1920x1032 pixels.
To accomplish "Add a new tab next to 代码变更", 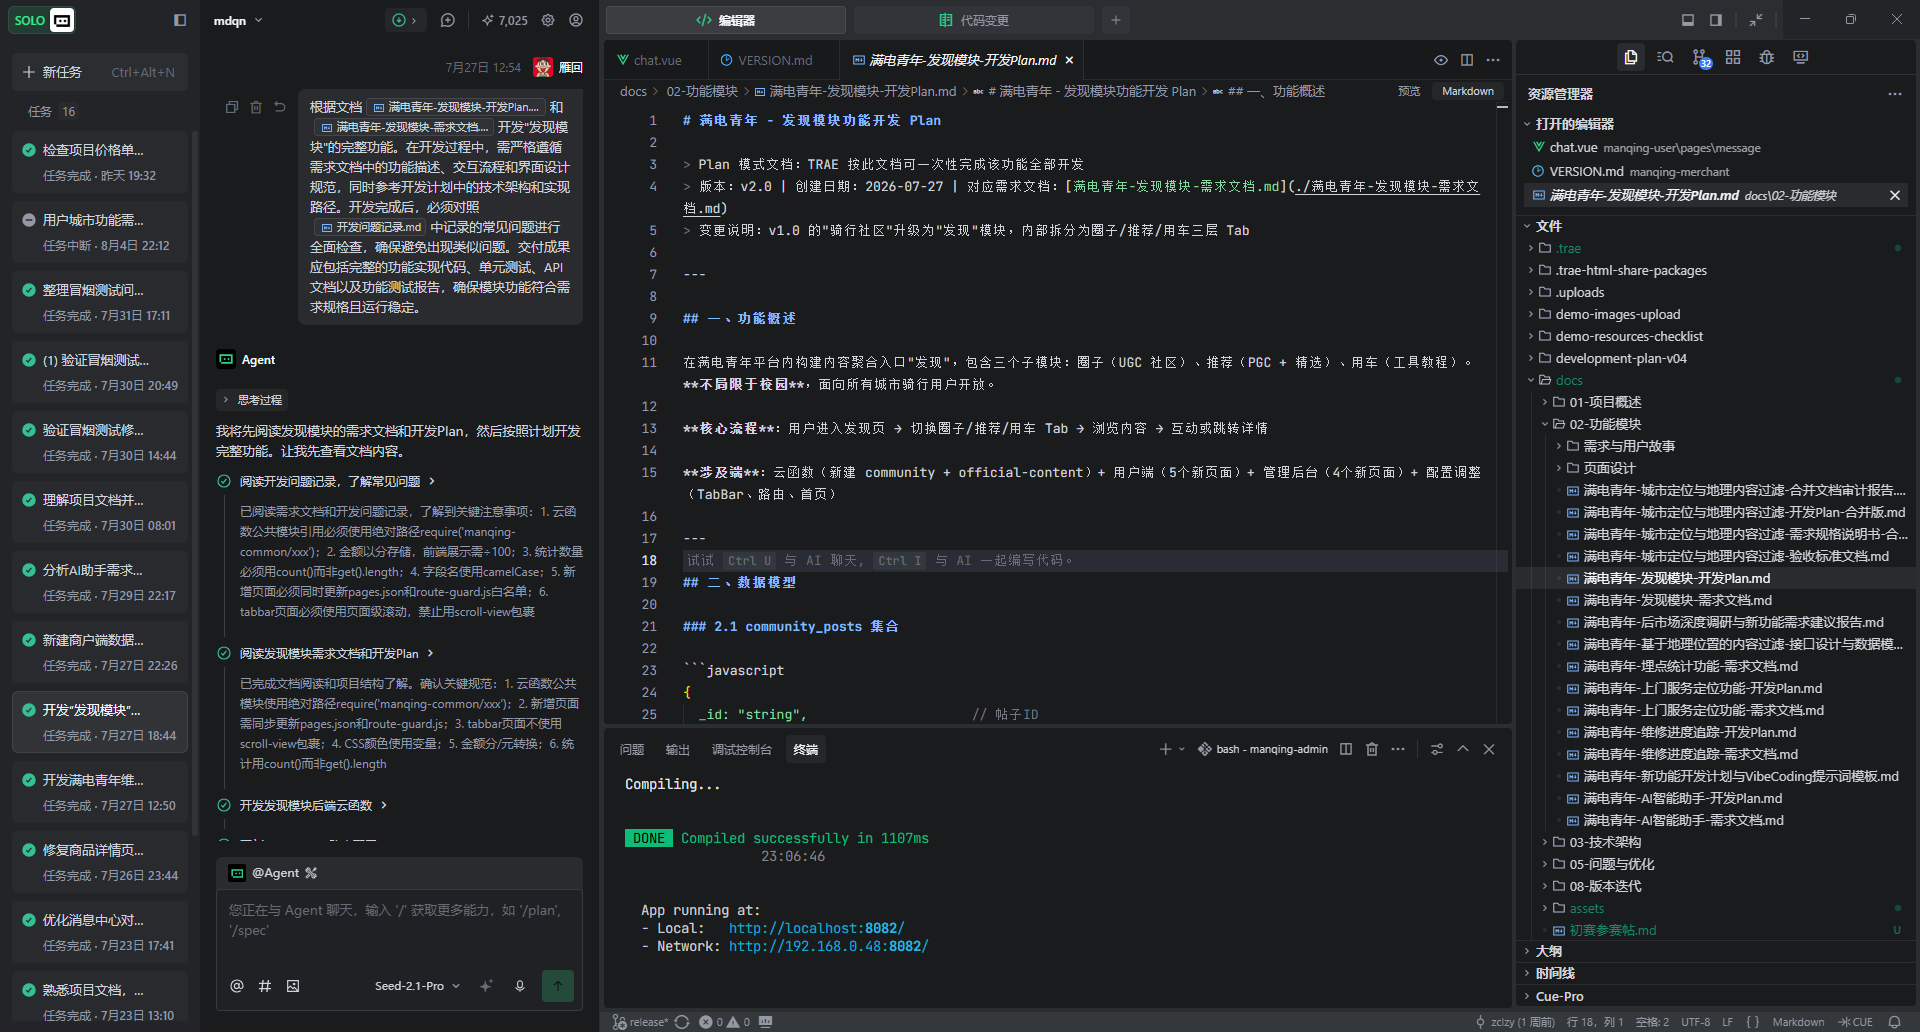I will point(1116,20).
